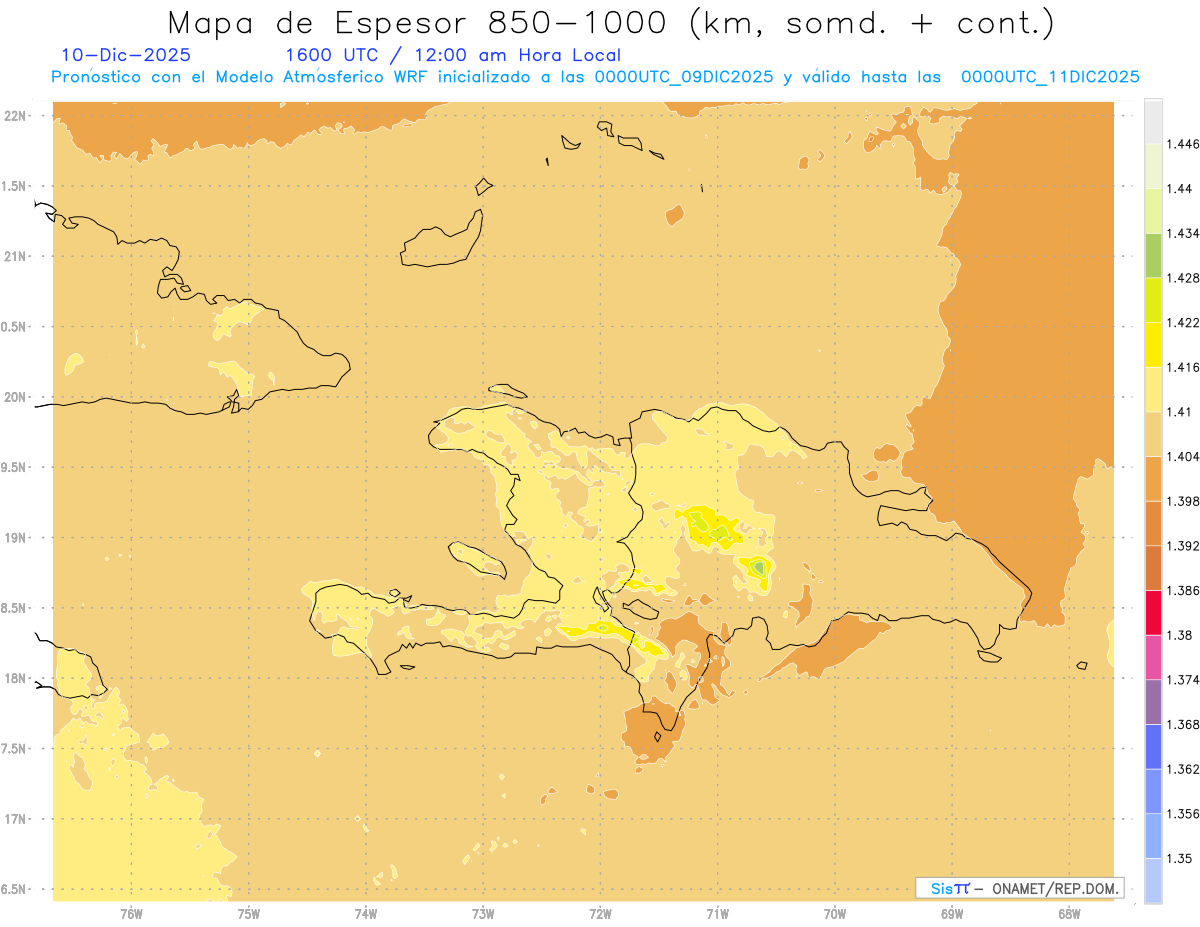The height and width of the screenshot is (927, 1200).
Task: Select bright yellow legend swatch between 1.416 and 1.422
Action: (1153, 344)
